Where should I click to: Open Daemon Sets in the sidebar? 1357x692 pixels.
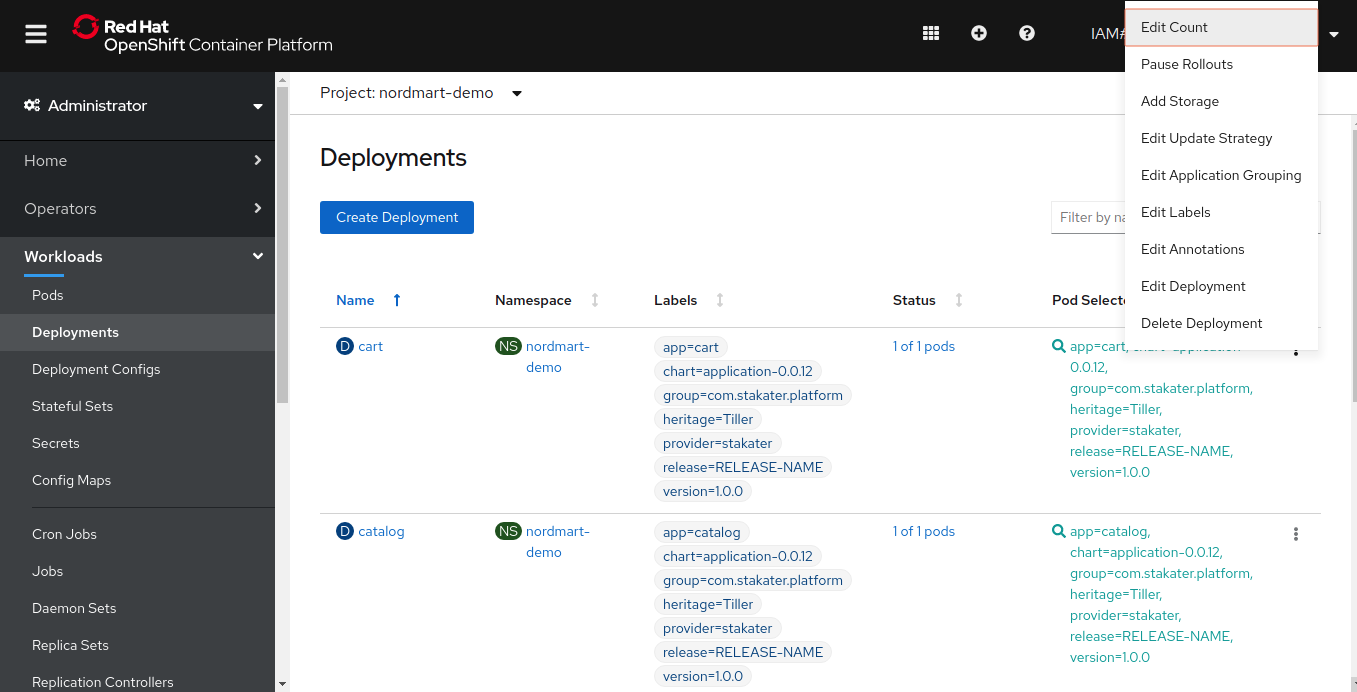coord(137,608)
